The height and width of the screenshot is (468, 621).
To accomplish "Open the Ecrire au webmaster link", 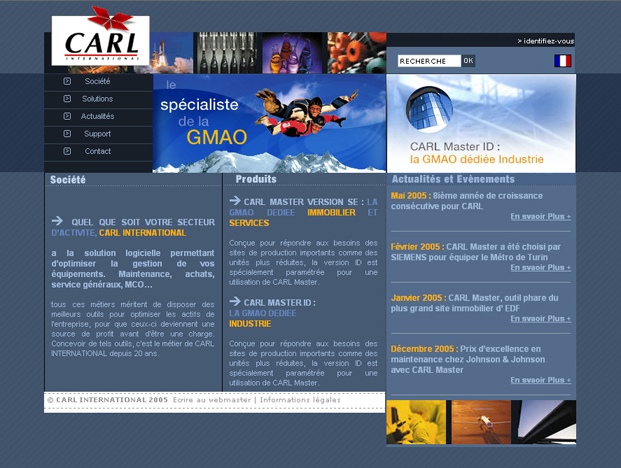I will (212, 400).
